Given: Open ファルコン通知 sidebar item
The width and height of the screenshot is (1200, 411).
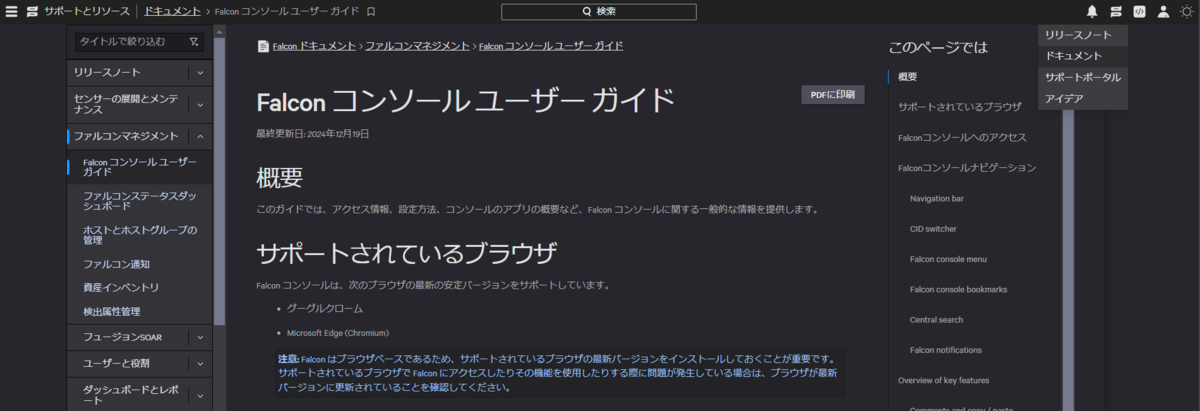Looking at the screenshot, I should tap(116, 264).
